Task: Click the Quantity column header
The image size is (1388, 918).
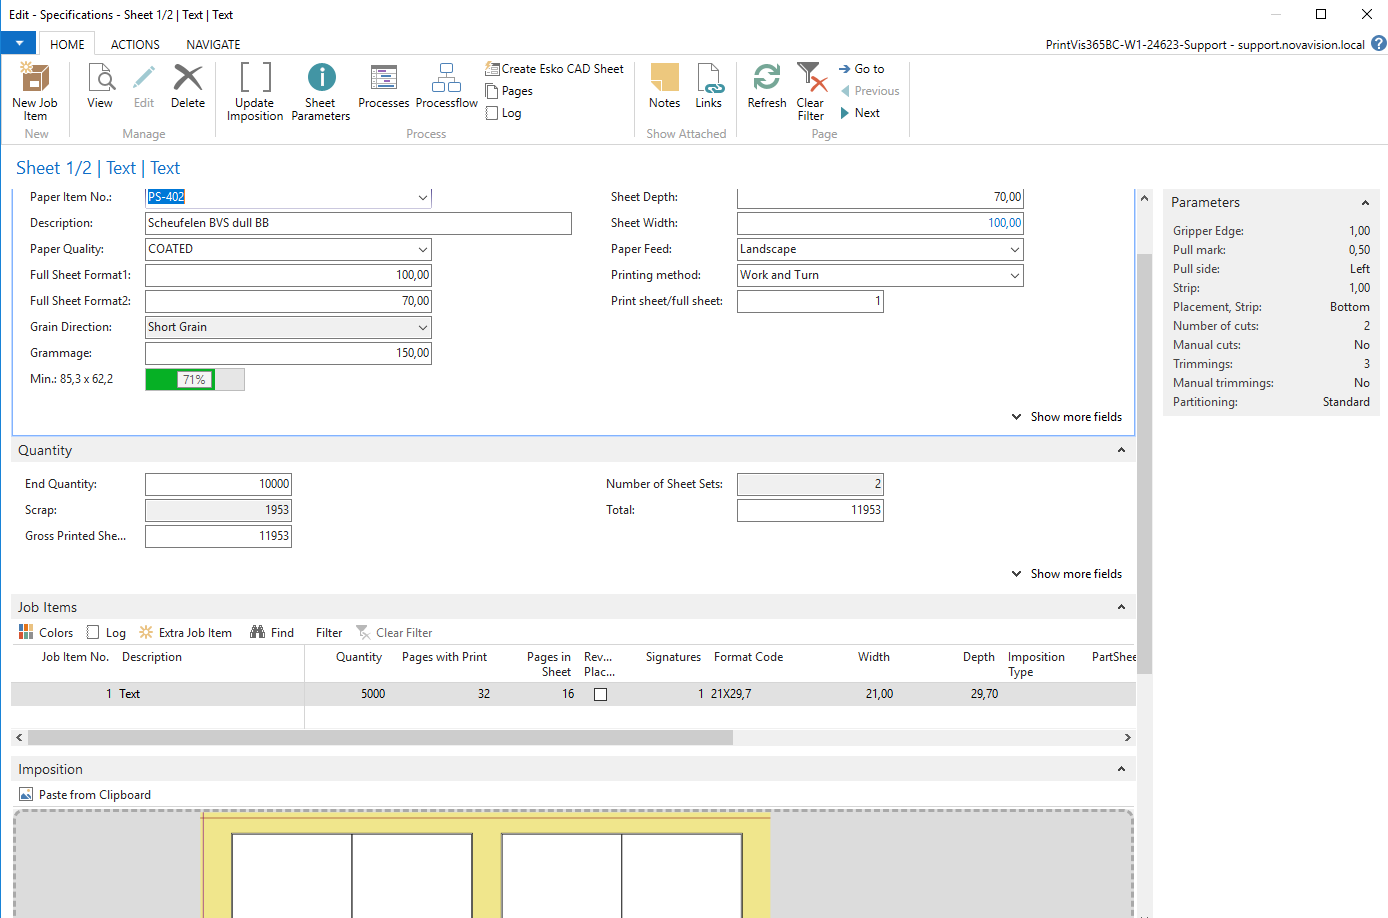Action: click(x=358, y=657)
